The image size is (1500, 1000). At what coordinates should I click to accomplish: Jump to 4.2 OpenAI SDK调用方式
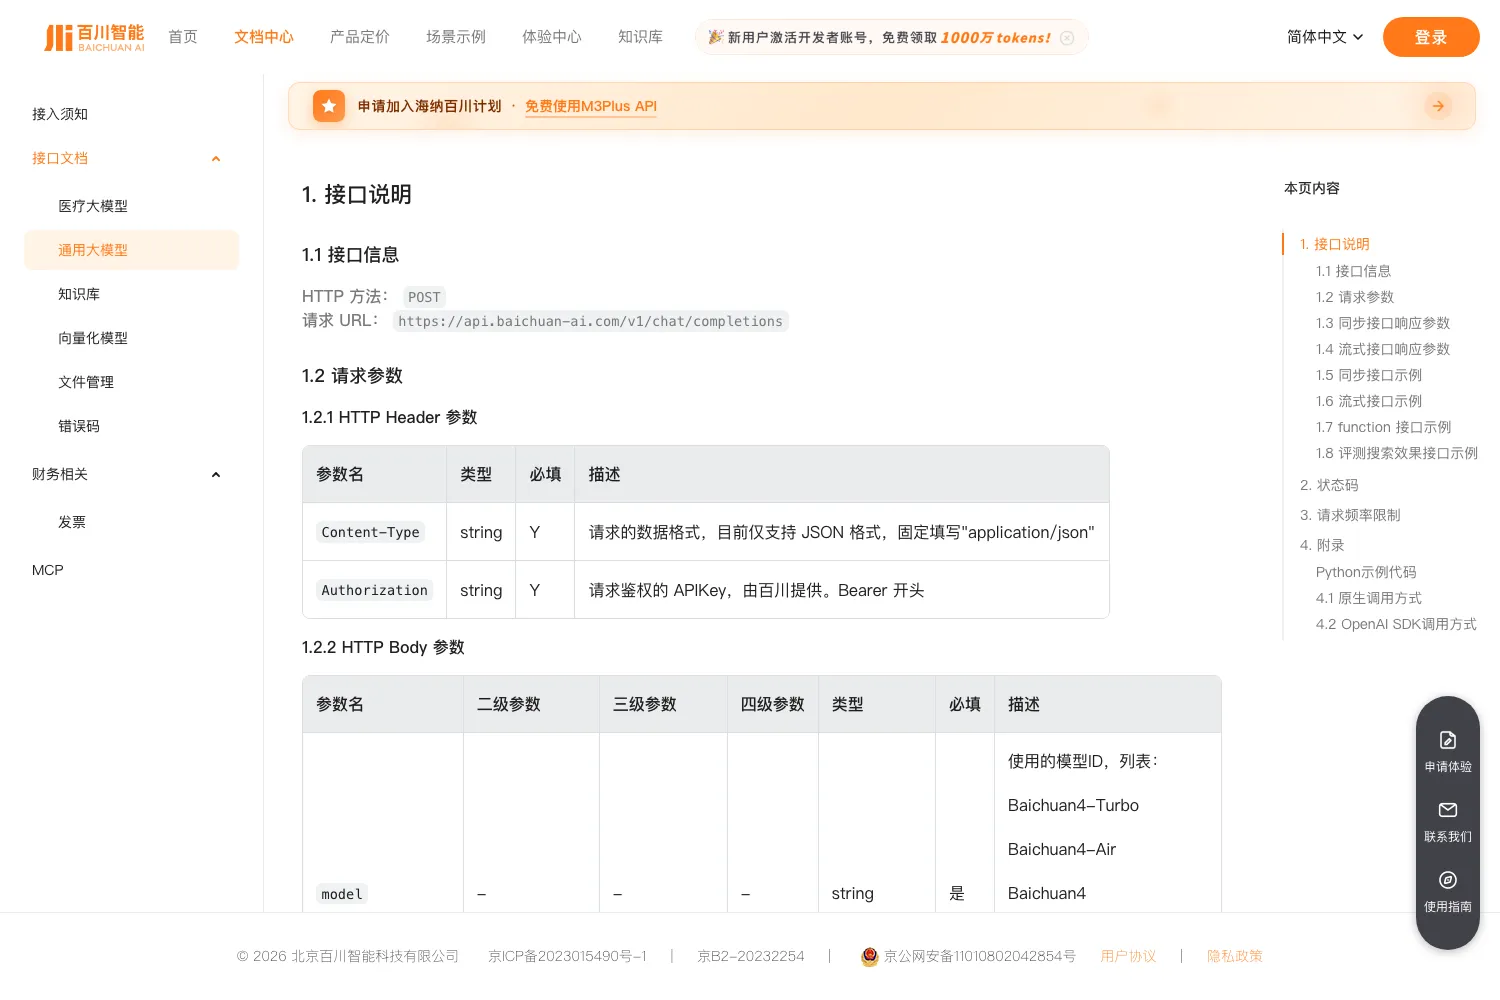pos(1396,624)
